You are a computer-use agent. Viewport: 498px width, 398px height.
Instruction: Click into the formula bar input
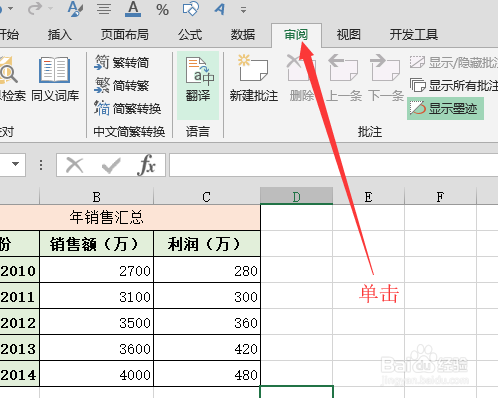[333, 165]
